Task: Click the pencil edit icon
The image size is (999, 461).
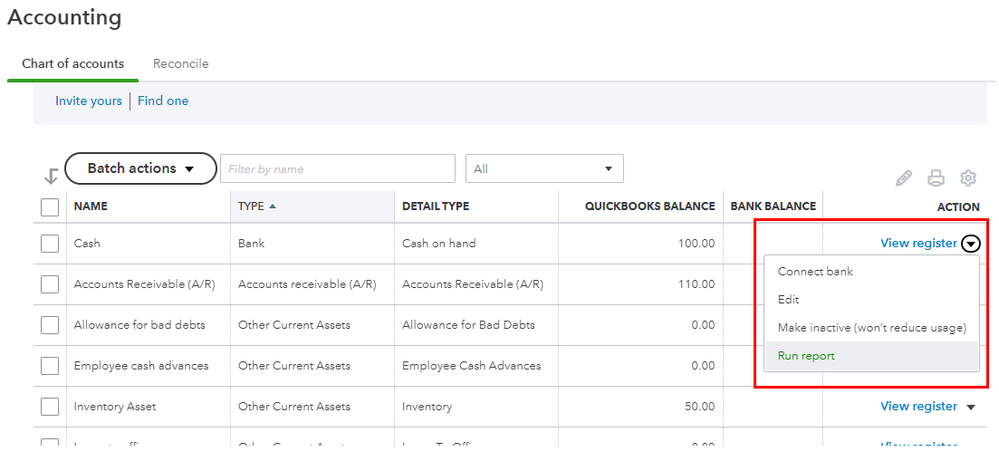Action: point(904,179)
